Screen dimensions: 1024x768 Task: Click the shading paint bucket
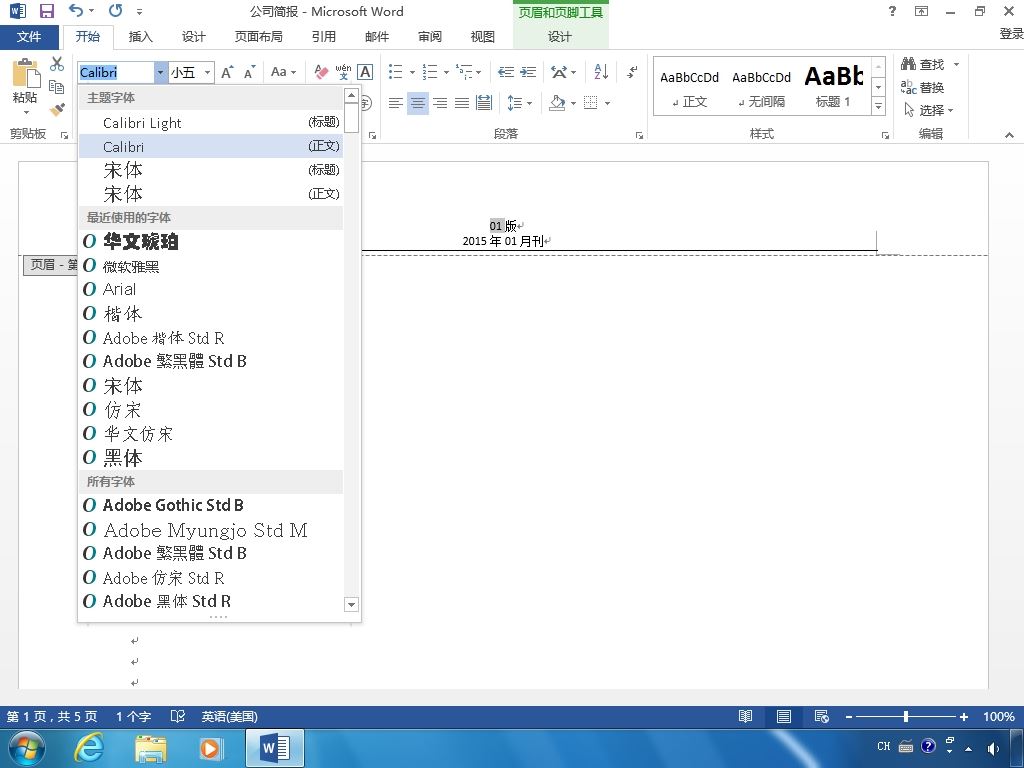coord(557,103)
